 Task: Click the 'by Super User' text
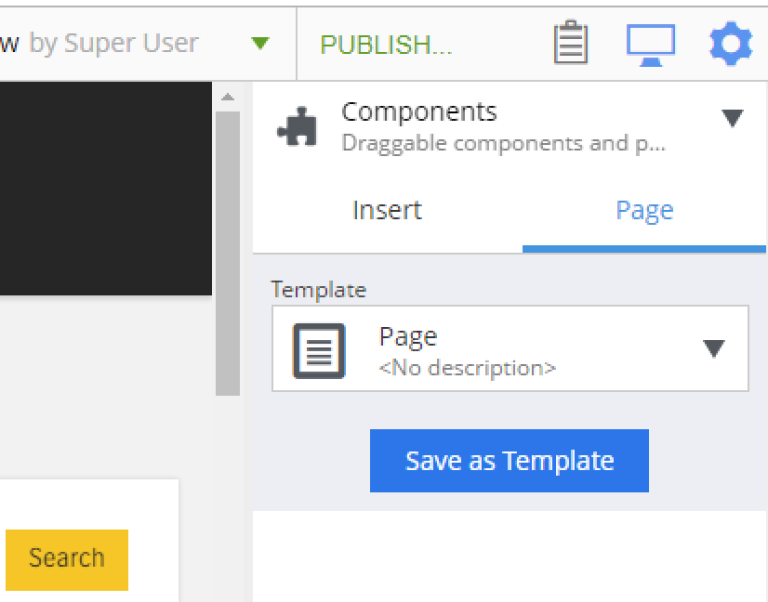[114, 43]
